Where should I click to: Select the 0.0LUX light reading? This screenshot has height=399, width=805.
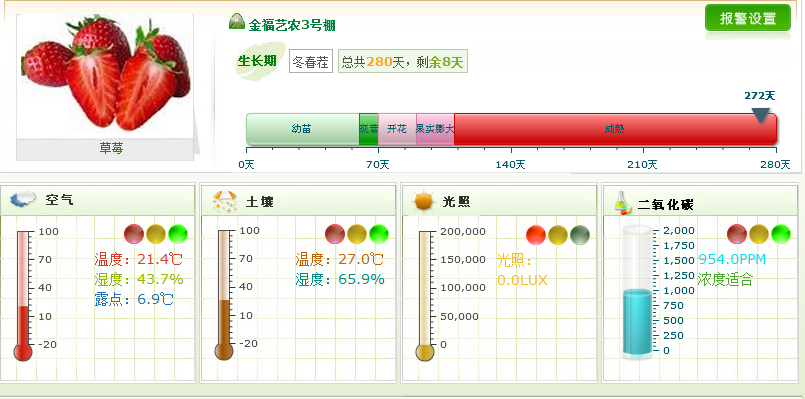[522, 280]
